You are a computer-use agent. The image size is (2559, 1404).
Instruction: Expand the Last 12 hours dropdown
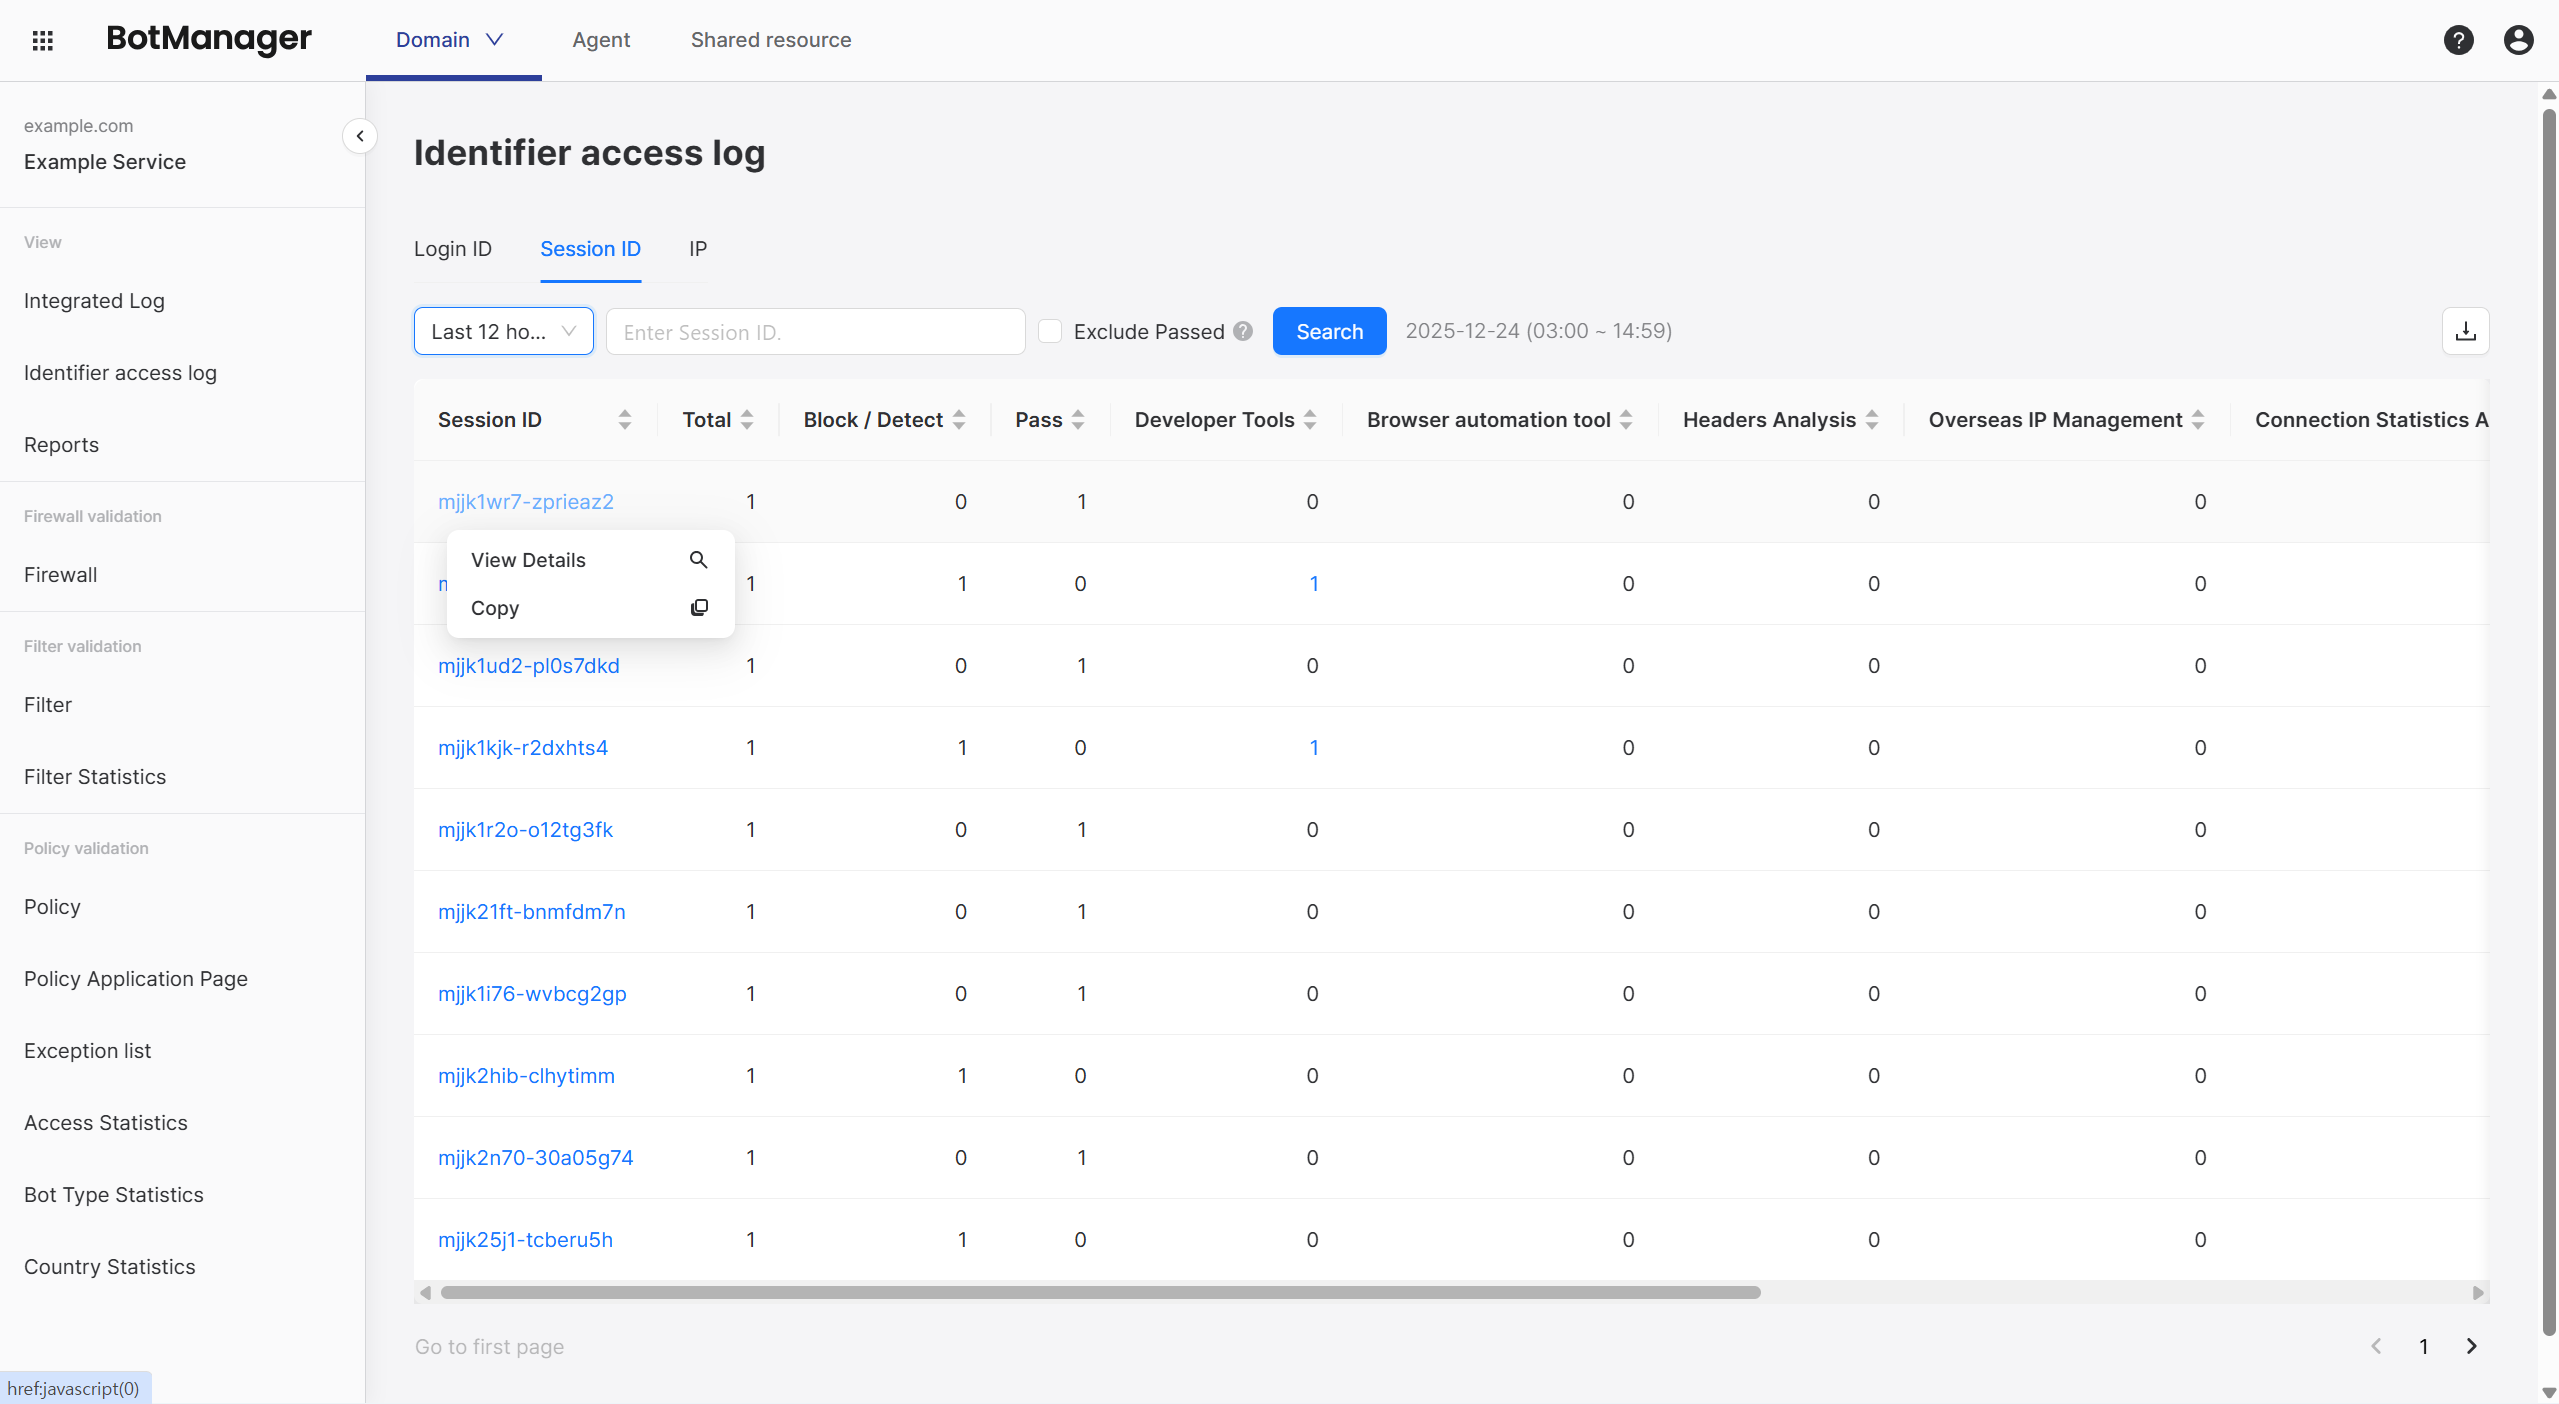503,331
